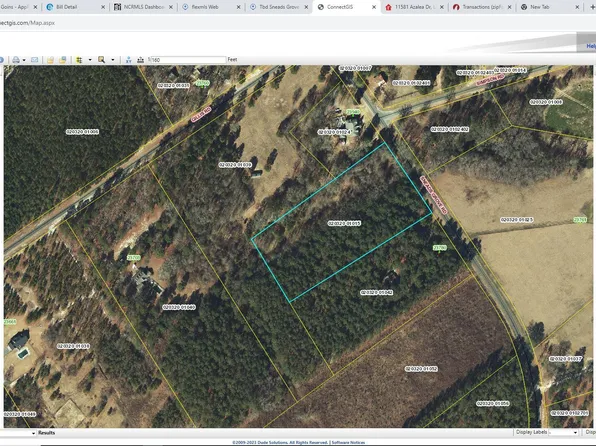Image resolution: width=596 pixels, height=446 pixels.
Task: Click parcel label 020320 01042
Action: point(376,292)
